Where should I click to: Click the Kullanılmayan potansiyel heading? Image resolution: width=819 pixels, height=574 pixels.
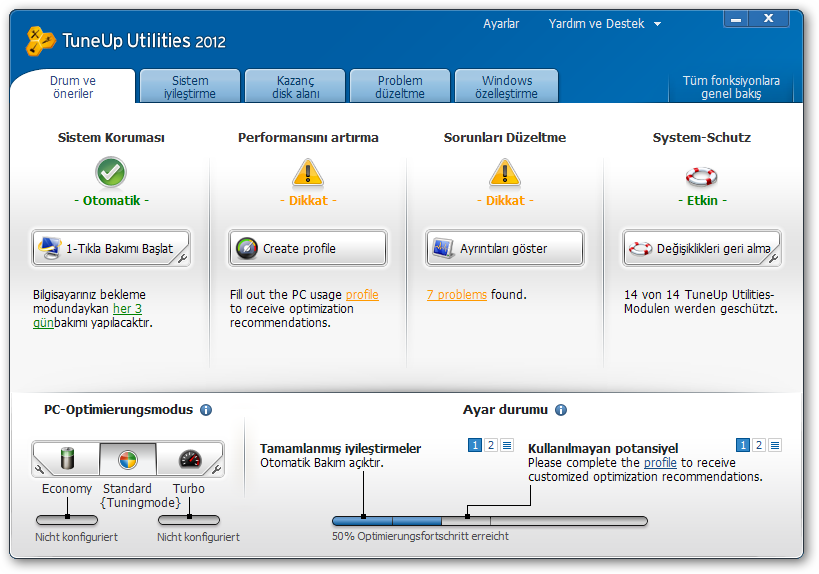(x=603, y=449)
